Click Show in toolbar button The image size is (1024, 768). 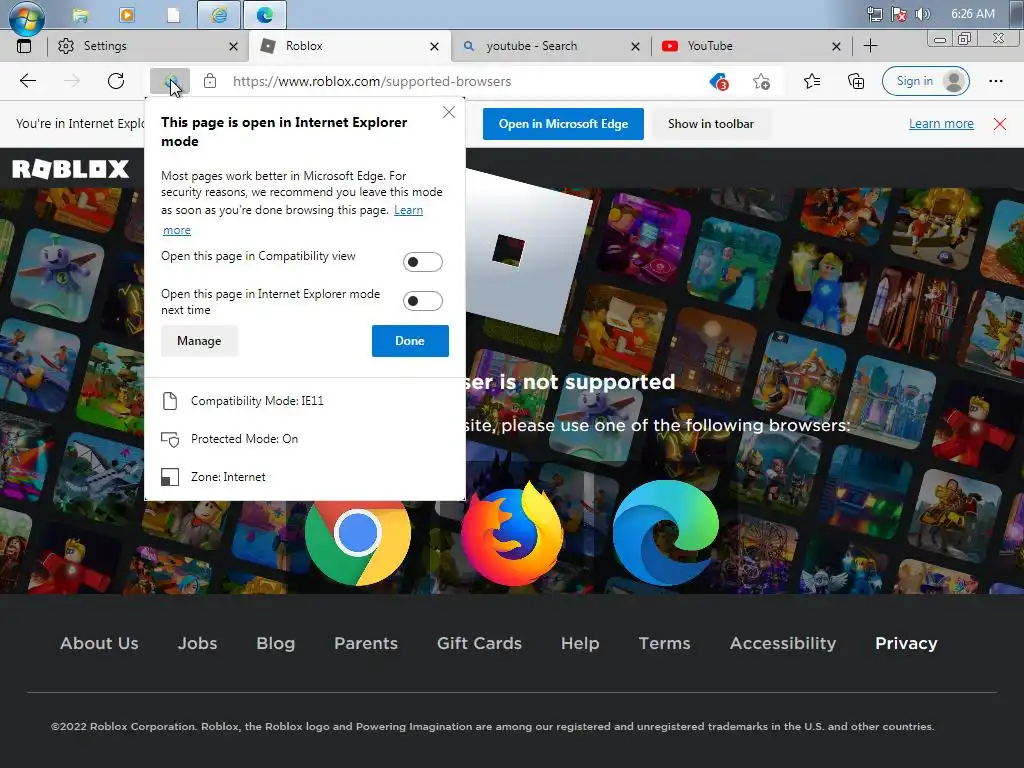[x=711, y=124]
